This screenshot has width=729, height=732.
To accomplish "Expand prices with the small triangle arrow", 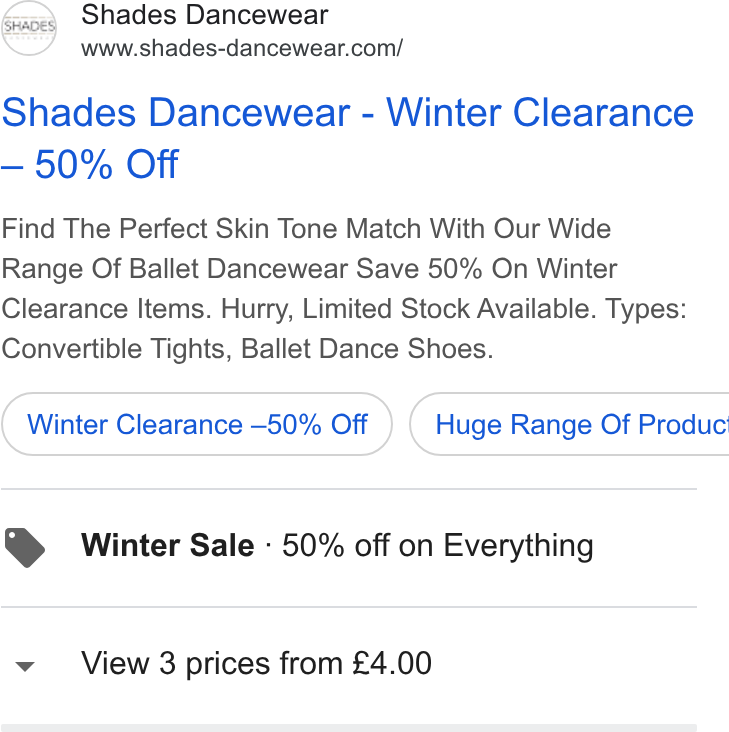I will [25, 666].
